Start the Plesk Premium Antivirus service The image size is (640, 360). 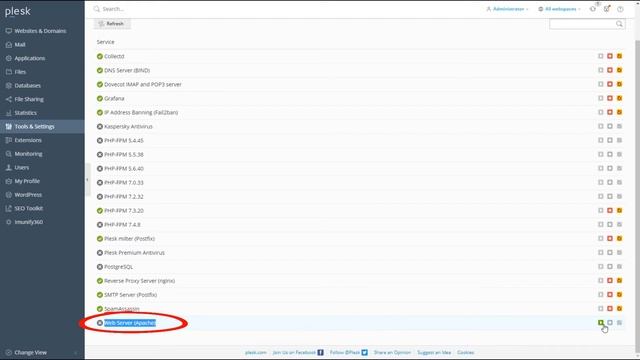(x=601, y=253)
